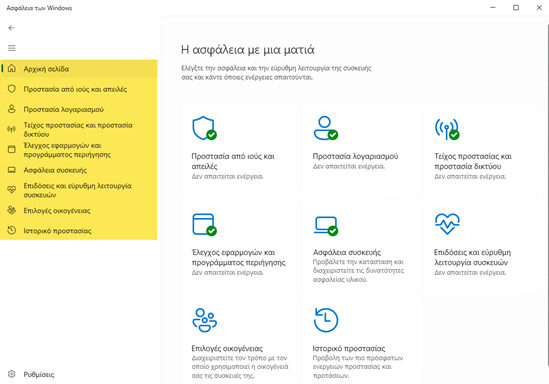The width and height of the screenshot is (549, 384).
Task: Click the large heartbeat icon for device health
Action: click(447, 224)
